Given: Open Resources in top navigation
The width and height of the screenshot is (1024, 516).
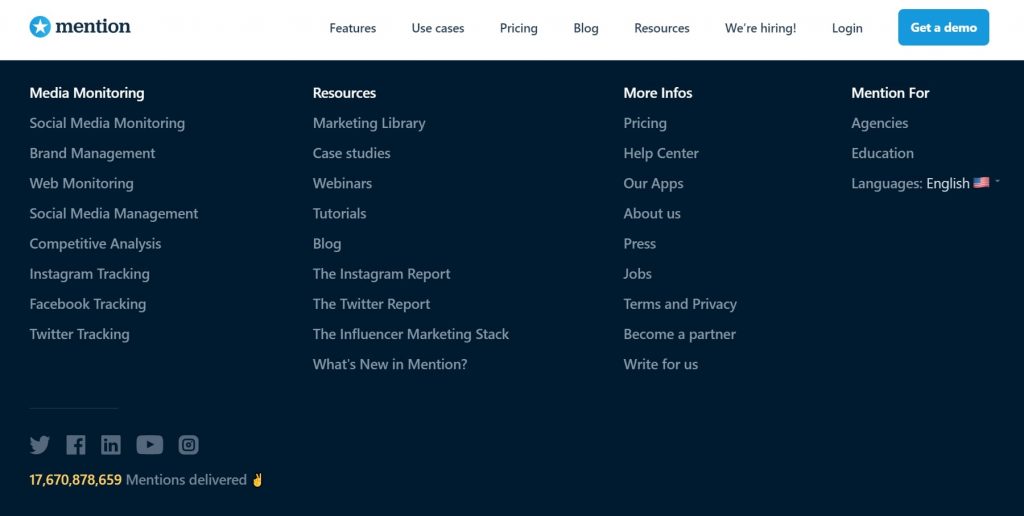Looking at the screenshot, I should (x=662, y=28).
